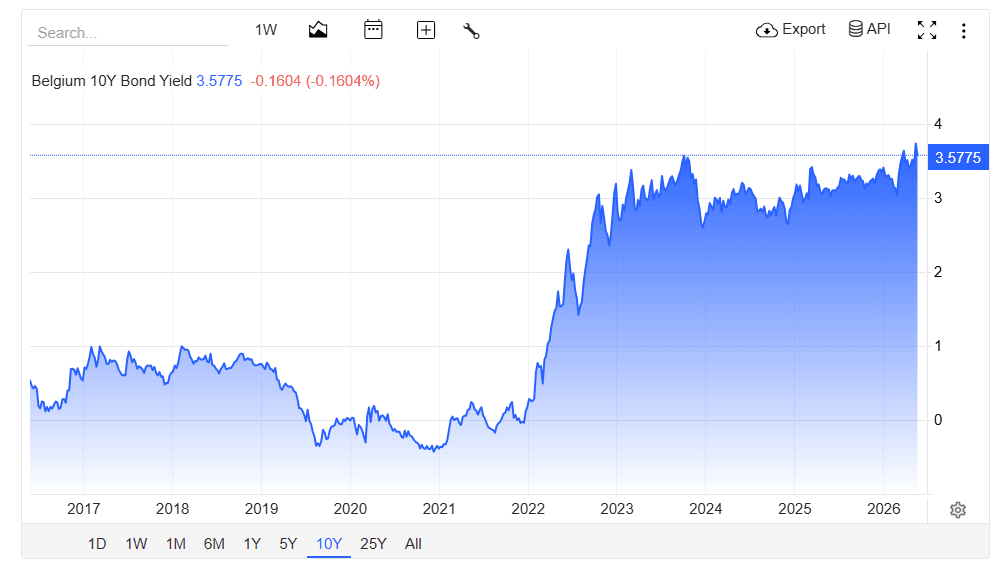This screenshot has width=998, height=568.
Task: Select the 5Y time range
Action: coord(288,544)
